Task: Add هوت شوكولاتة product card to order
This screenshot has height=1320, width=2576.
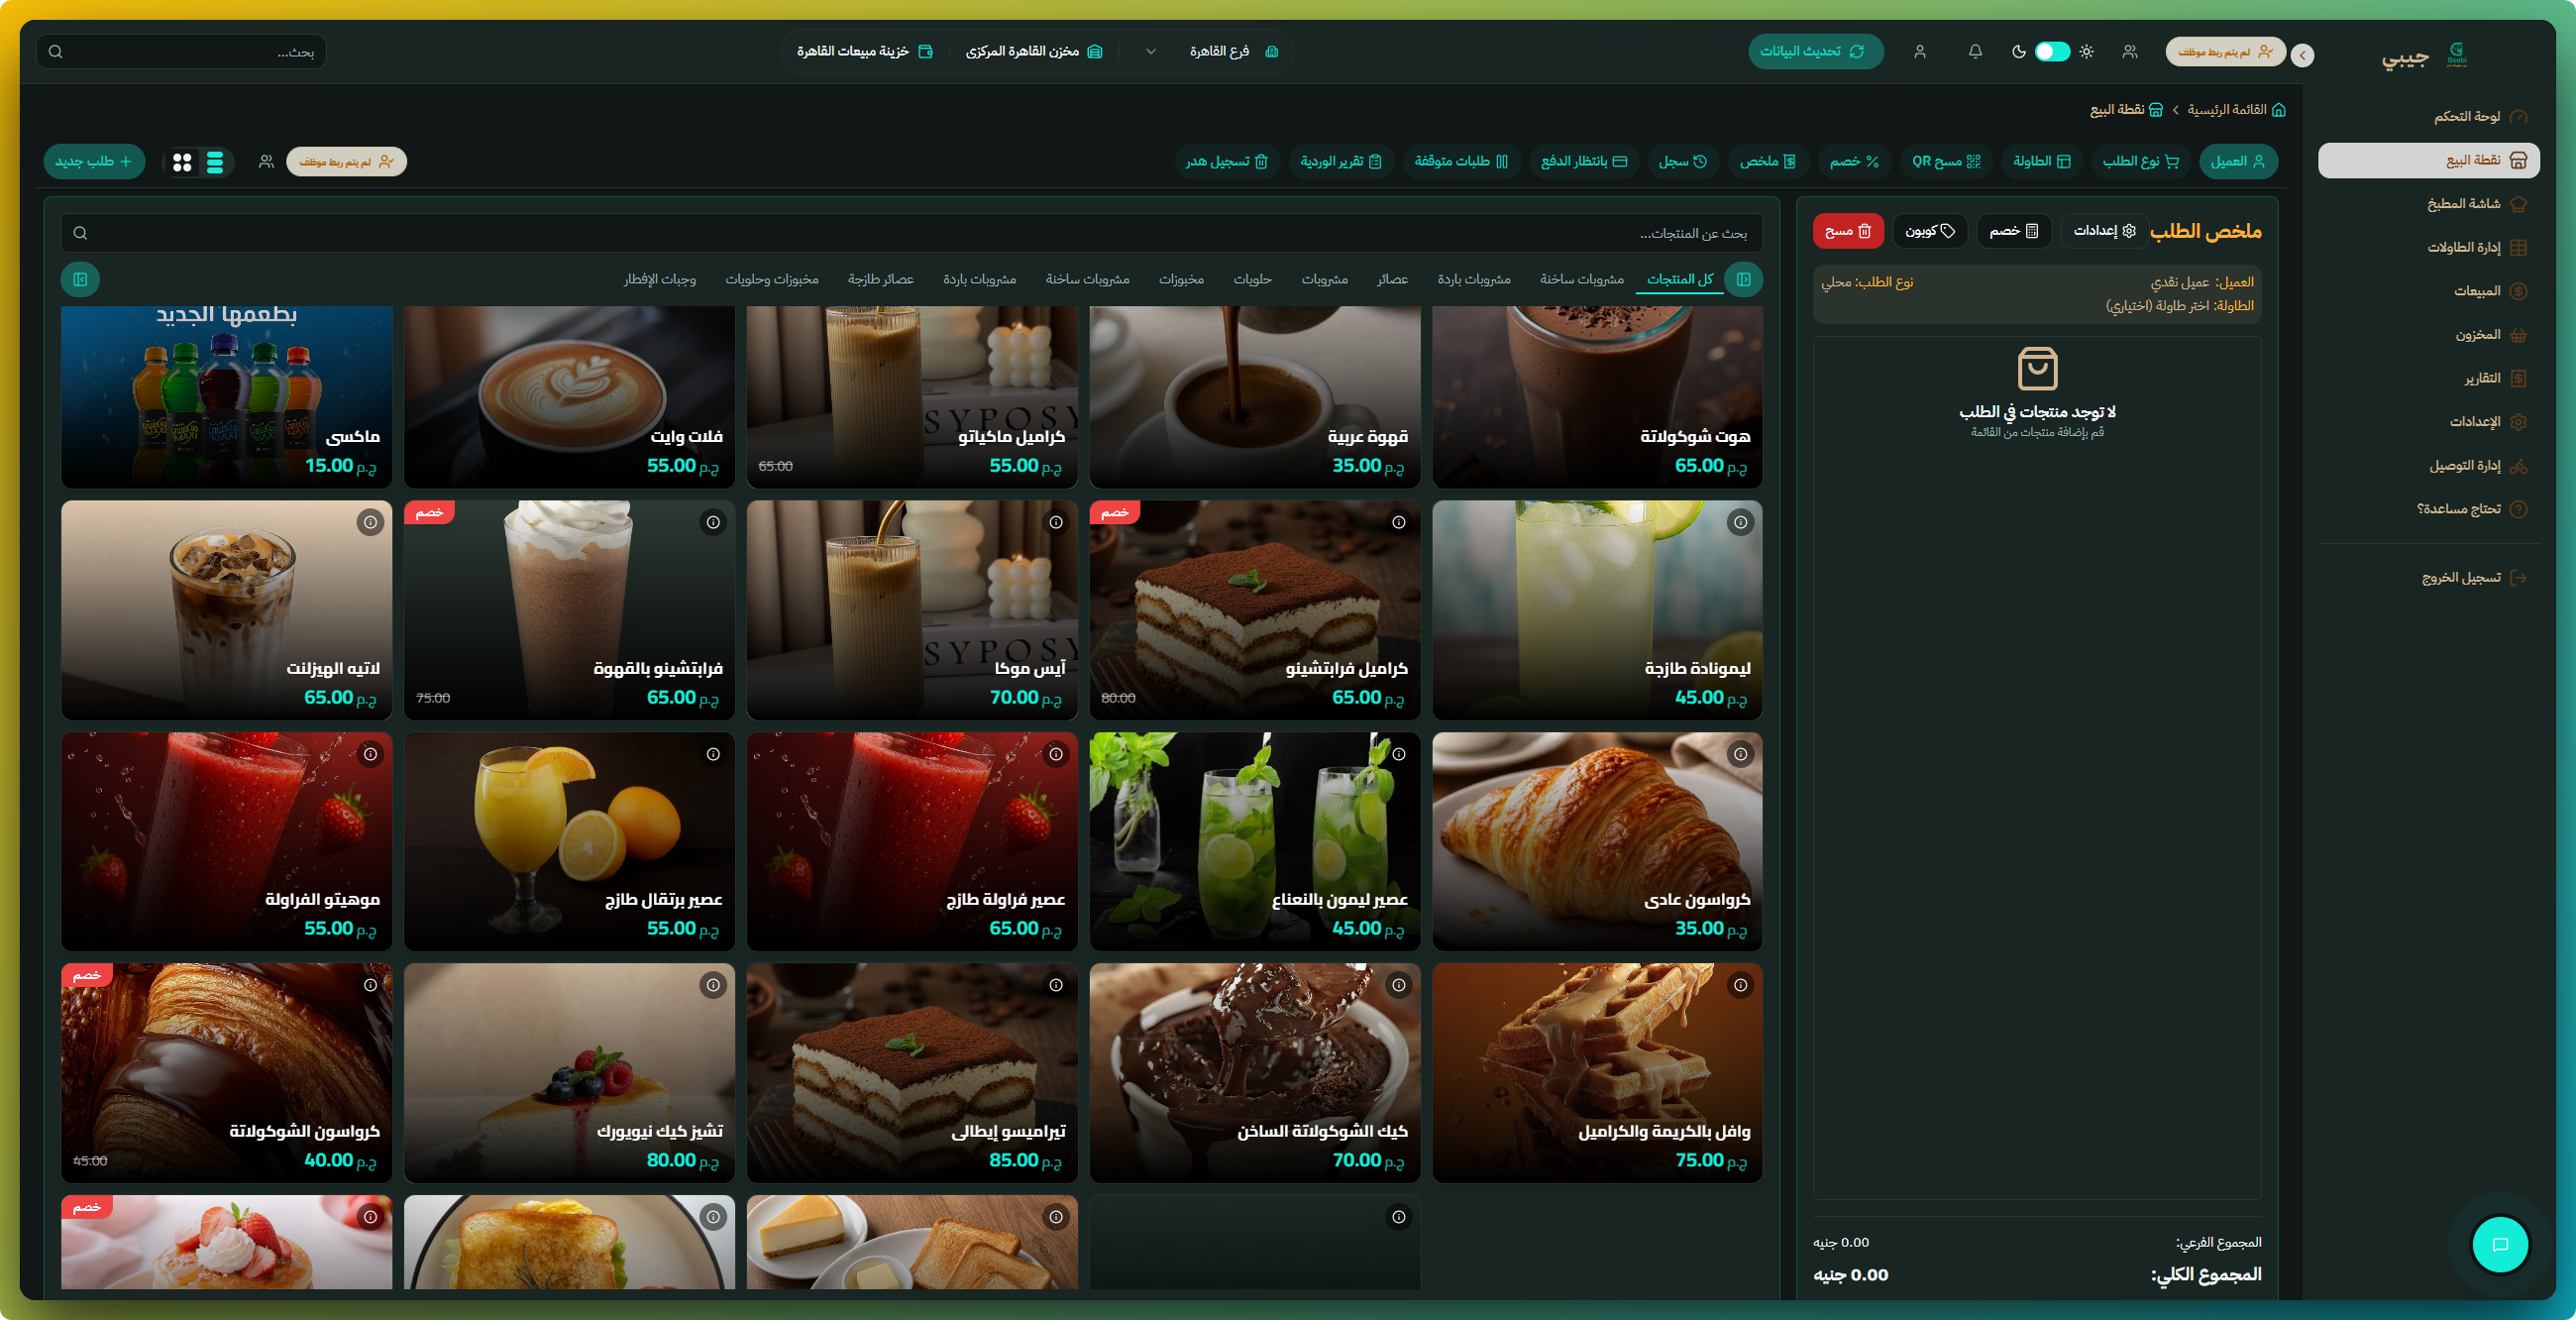Action: (1597, 397)
